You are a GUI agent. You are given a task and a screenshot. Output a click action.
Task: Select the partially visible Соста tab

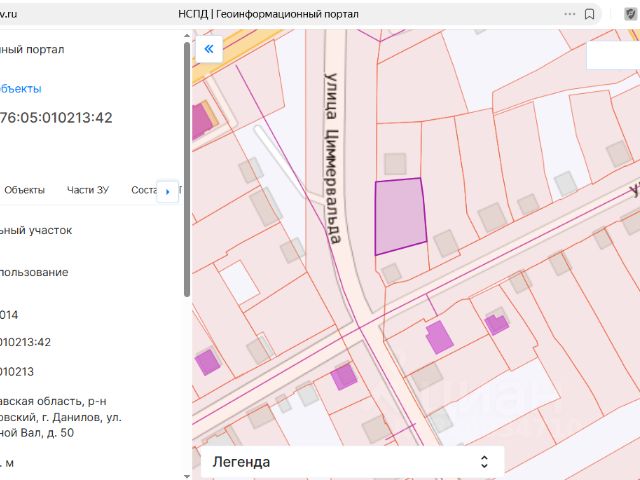(144, 190)
